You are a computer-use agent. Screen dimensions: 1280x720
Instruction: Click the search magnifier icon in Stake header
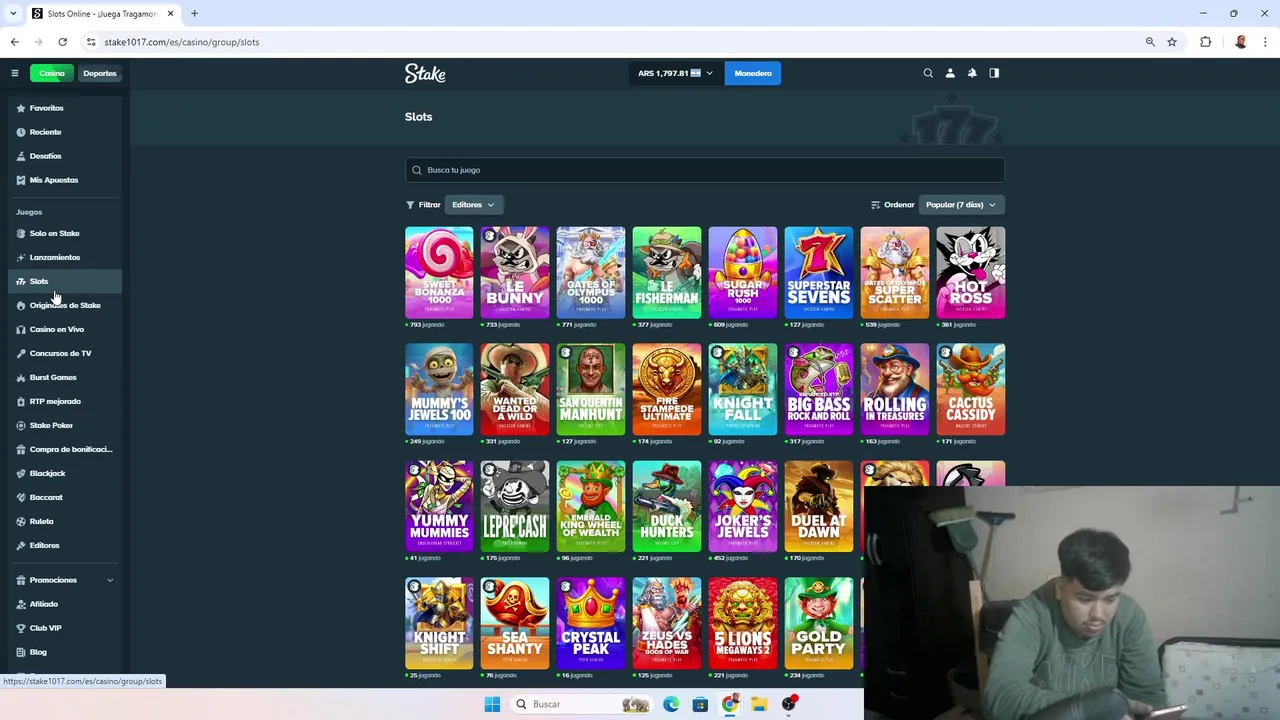click(928, 73)
